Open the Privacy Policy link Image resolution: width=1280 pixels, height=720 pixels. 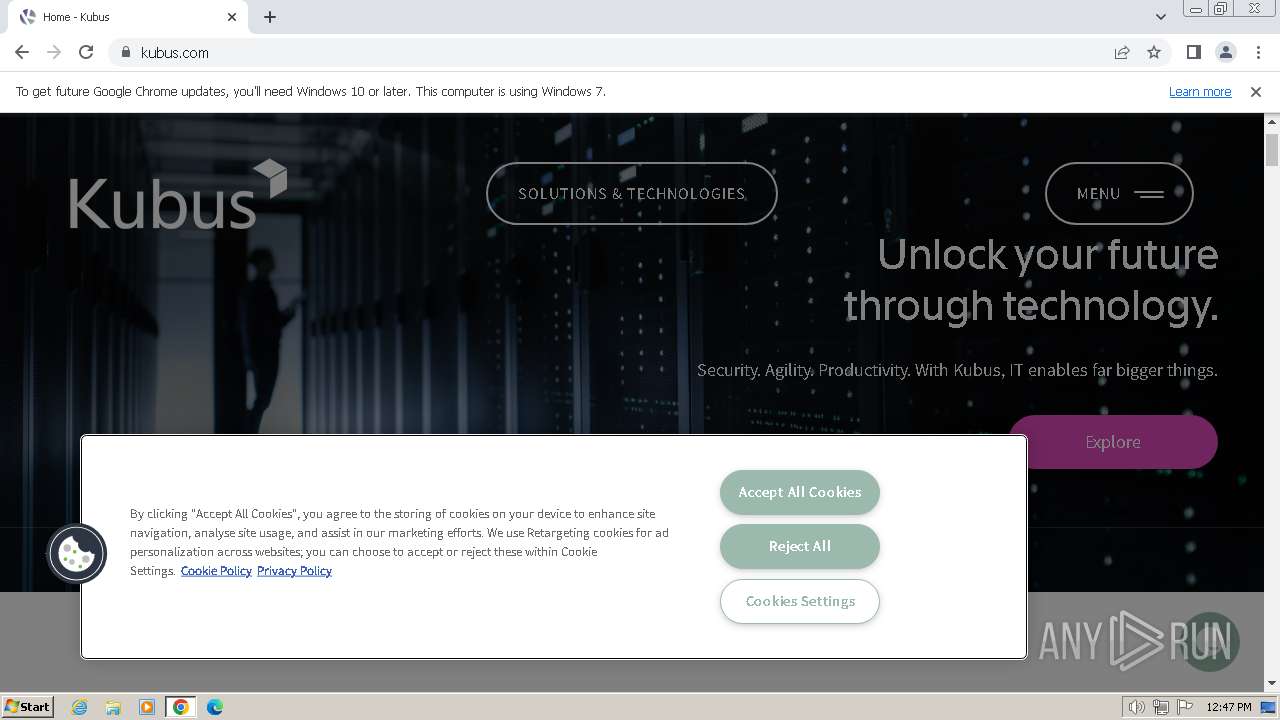coord(294,571)
